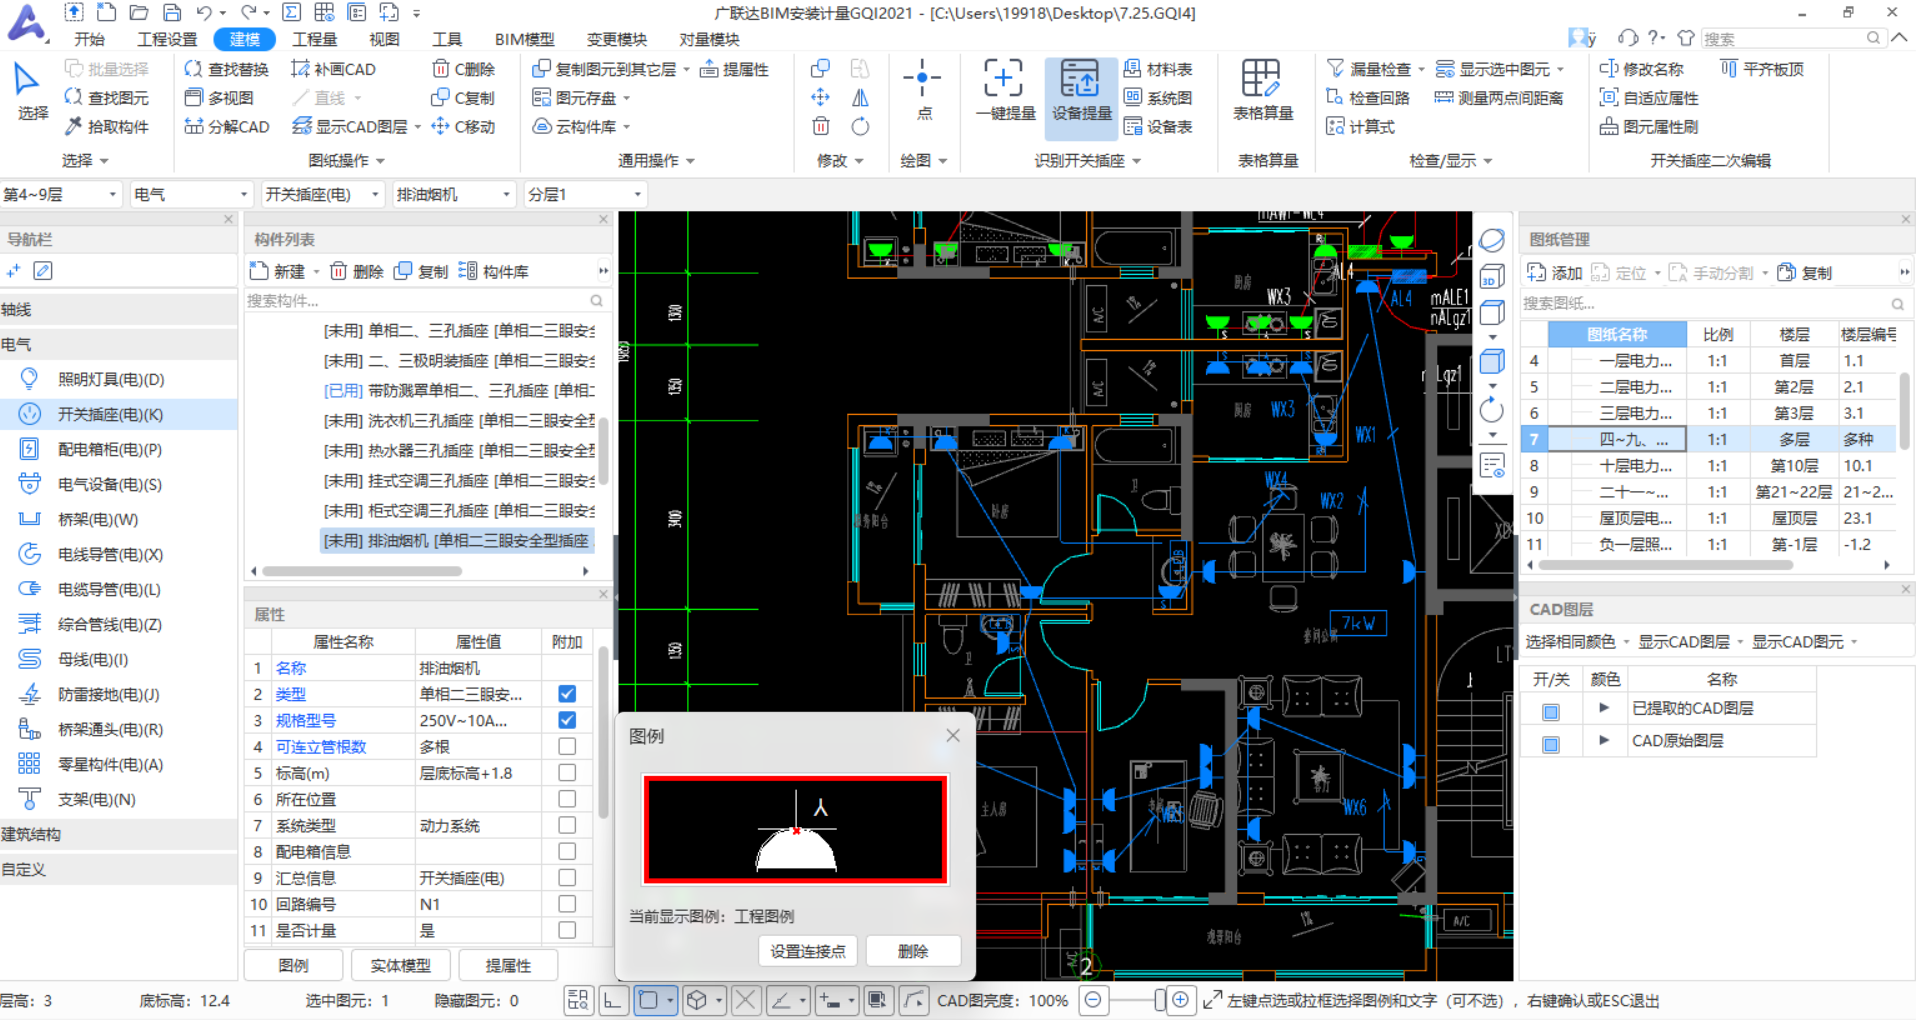Image resolution: width=1916 pixels, height=1020 pixels.
Task: Click 提属性 button under properties
Action: [508, 965]
